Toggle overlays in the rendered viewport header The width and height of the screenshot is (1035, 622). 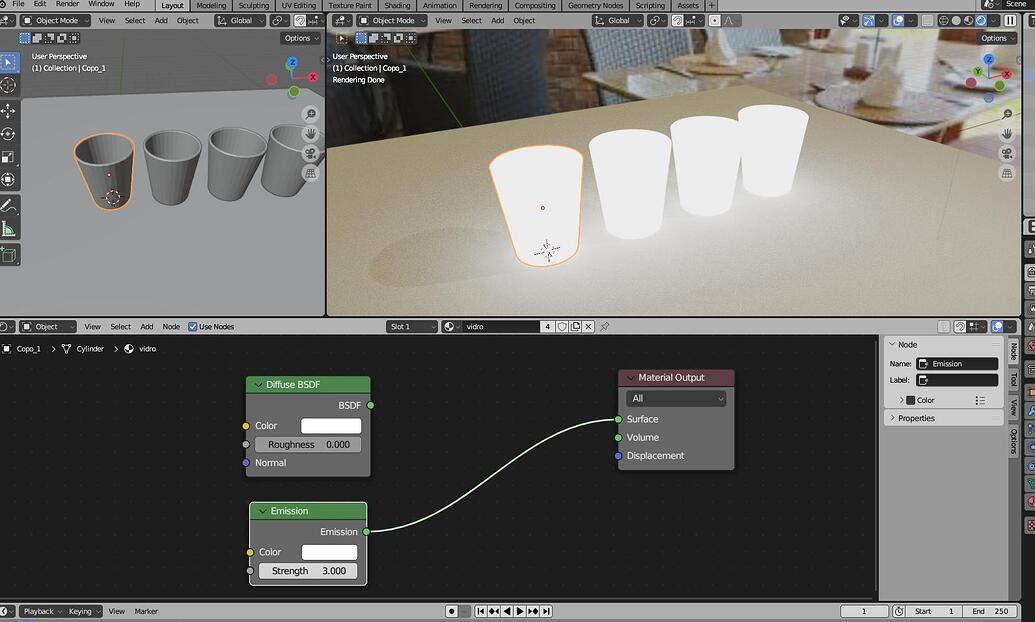898,20
